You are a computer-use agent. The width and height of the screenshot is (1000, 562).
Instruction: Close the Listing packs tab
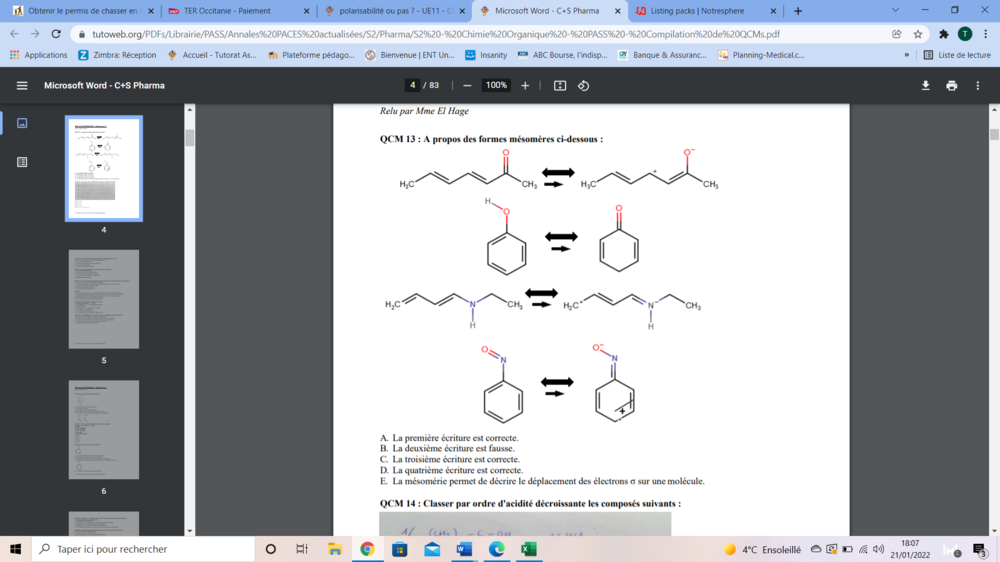773,11
